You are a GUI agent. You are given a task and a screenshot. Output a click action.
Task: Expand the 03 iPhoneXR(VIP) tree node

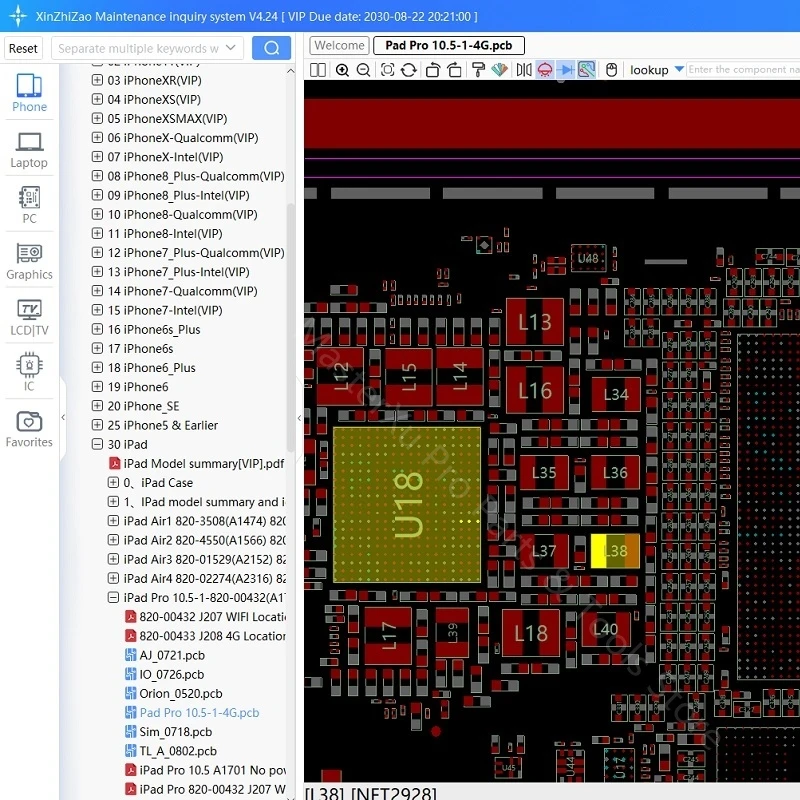pos(97,80)
